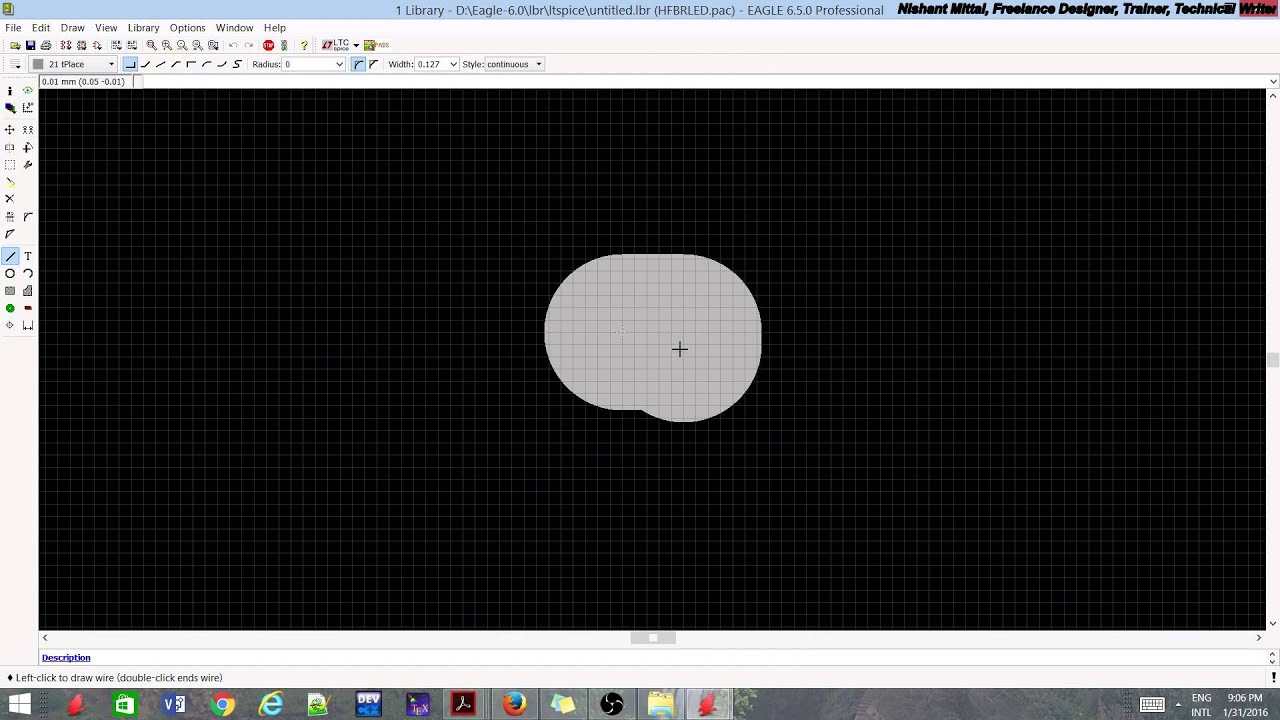This screenshot has height=720, width=1280.
Task: Select the Delete (X) tool
Action: click(10, 198)
